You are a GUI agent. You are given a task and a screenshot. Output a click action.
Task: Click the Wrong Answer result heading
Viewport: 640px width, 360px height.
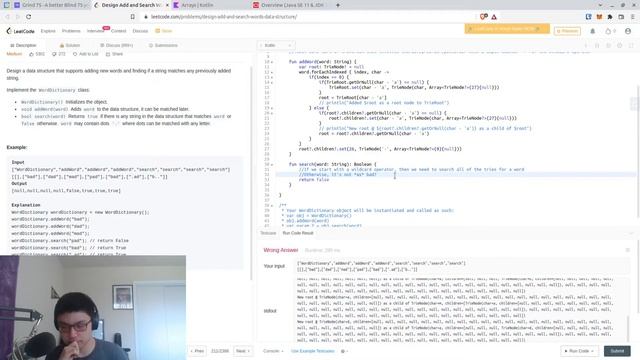(281, 250)
